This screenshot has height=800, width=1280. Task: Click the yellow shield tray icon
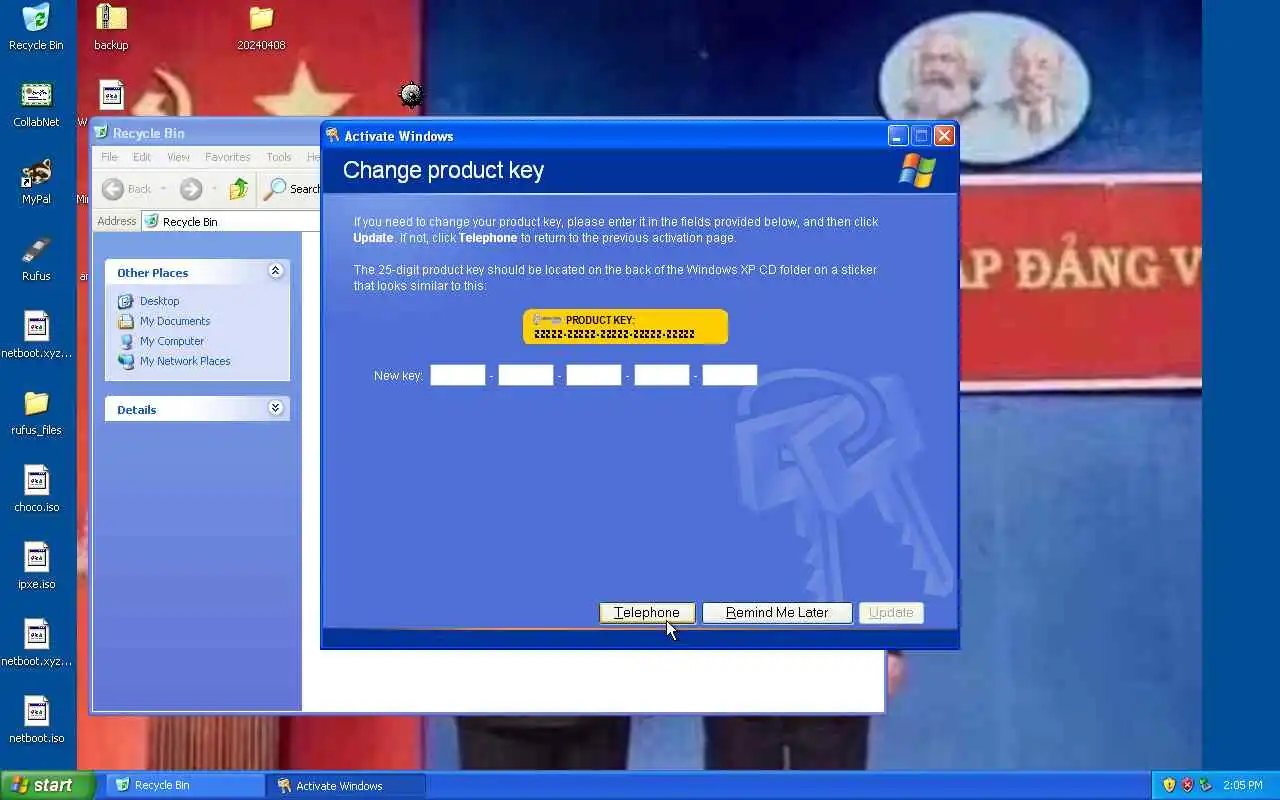pos(1169,785)
